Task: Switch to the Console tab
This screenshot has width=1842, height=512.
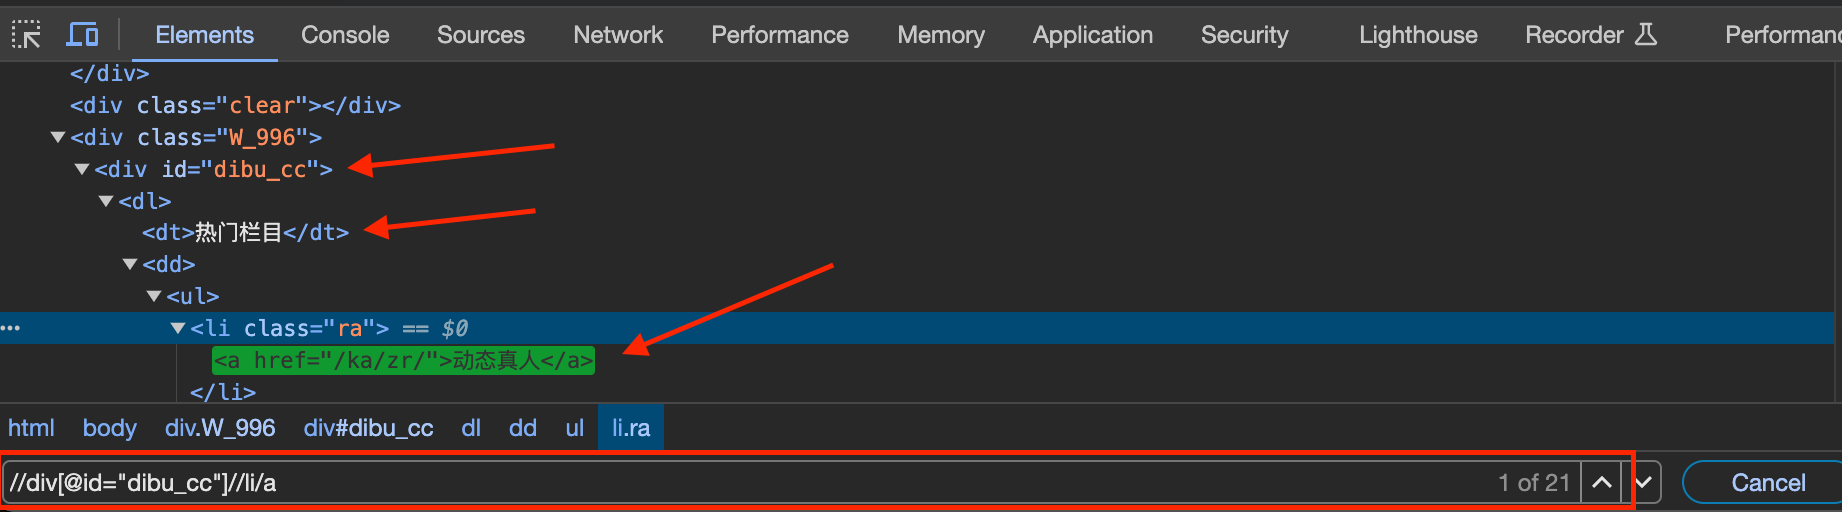Action: pos(345,35)
